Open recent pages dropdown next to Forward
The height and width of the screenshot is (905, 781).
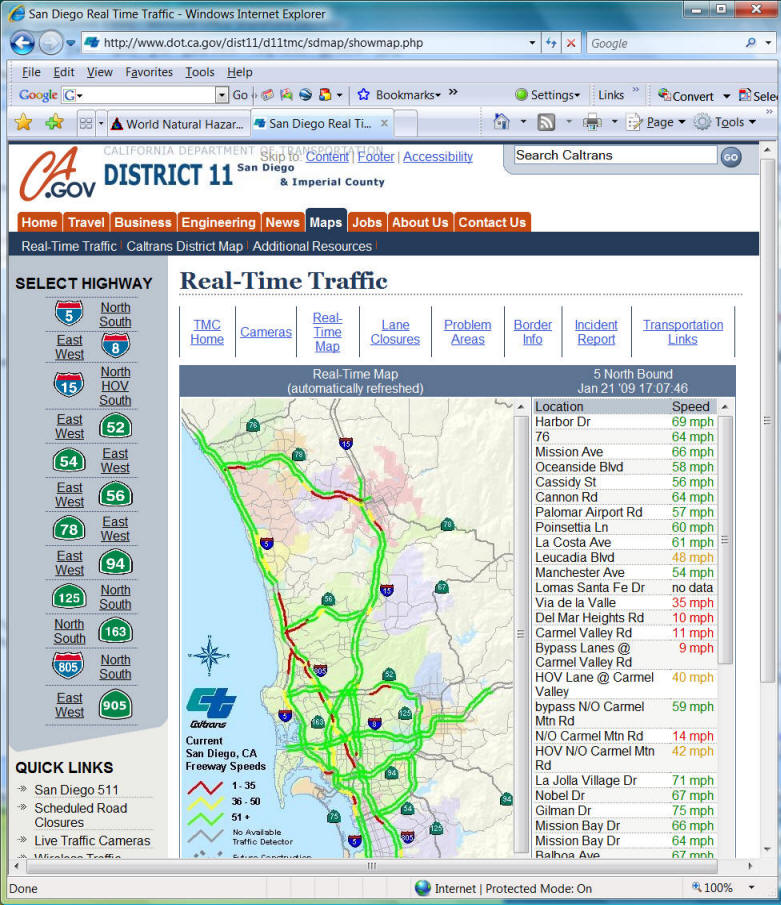[70, 43]
